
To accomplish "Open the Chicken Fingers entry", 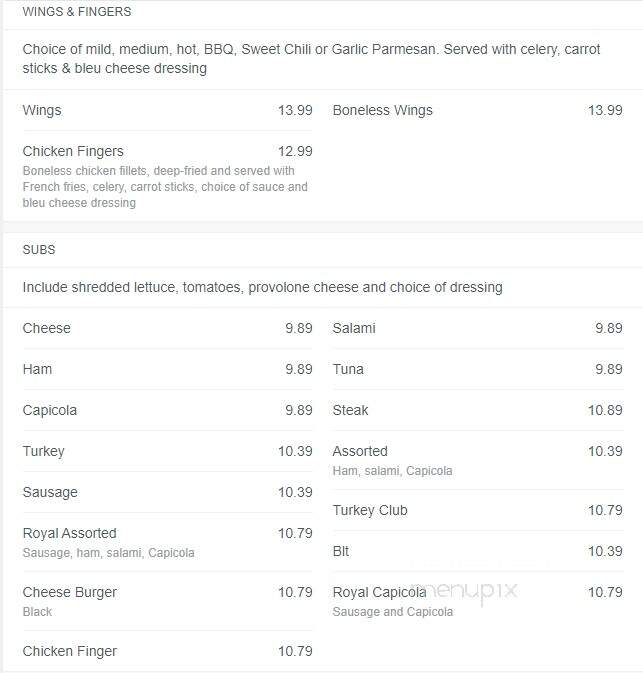I will (x=167, y=176).
